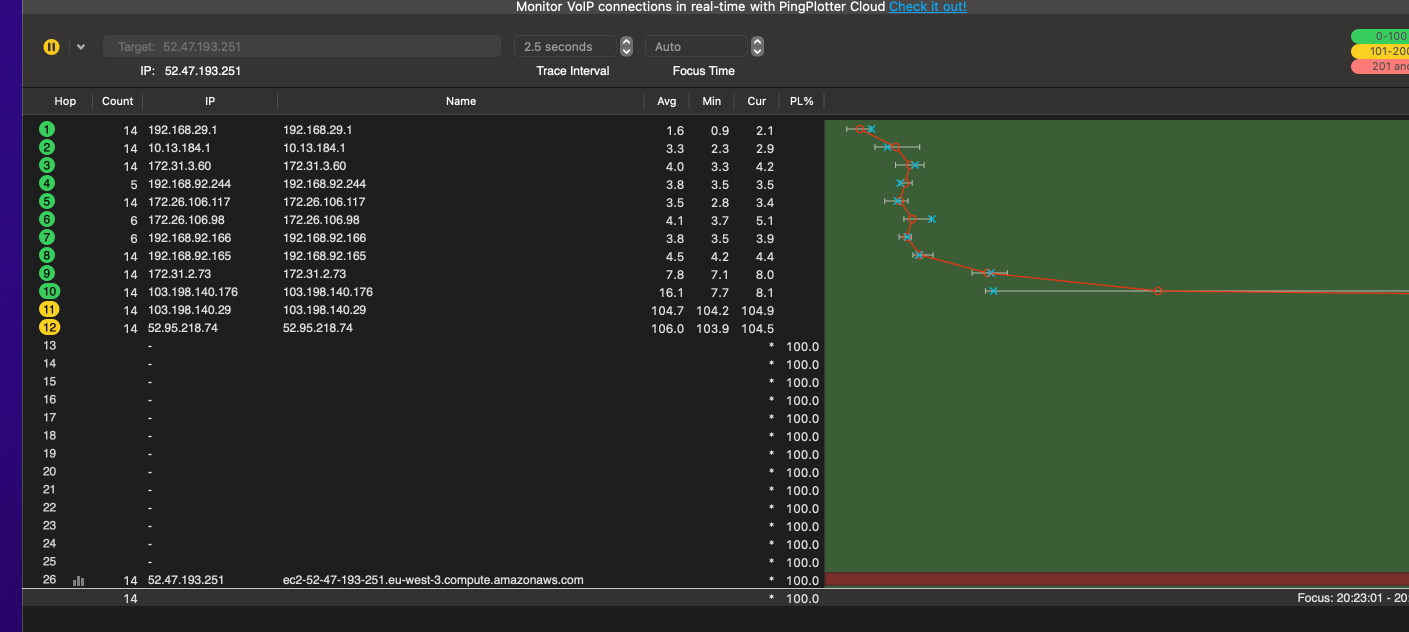Click the hop 1 green circle icon

(x=47, y=129)
